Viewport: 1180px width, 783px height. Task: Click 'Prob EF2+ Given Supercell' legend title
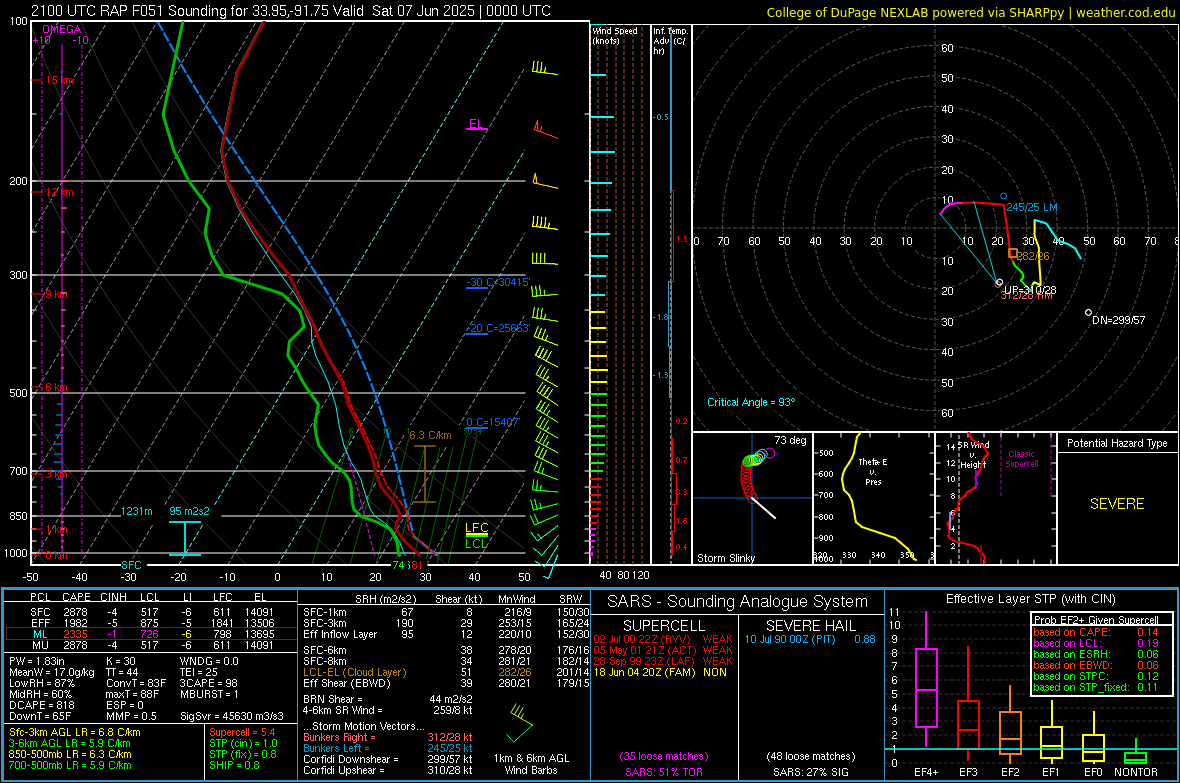point(1096,620)
